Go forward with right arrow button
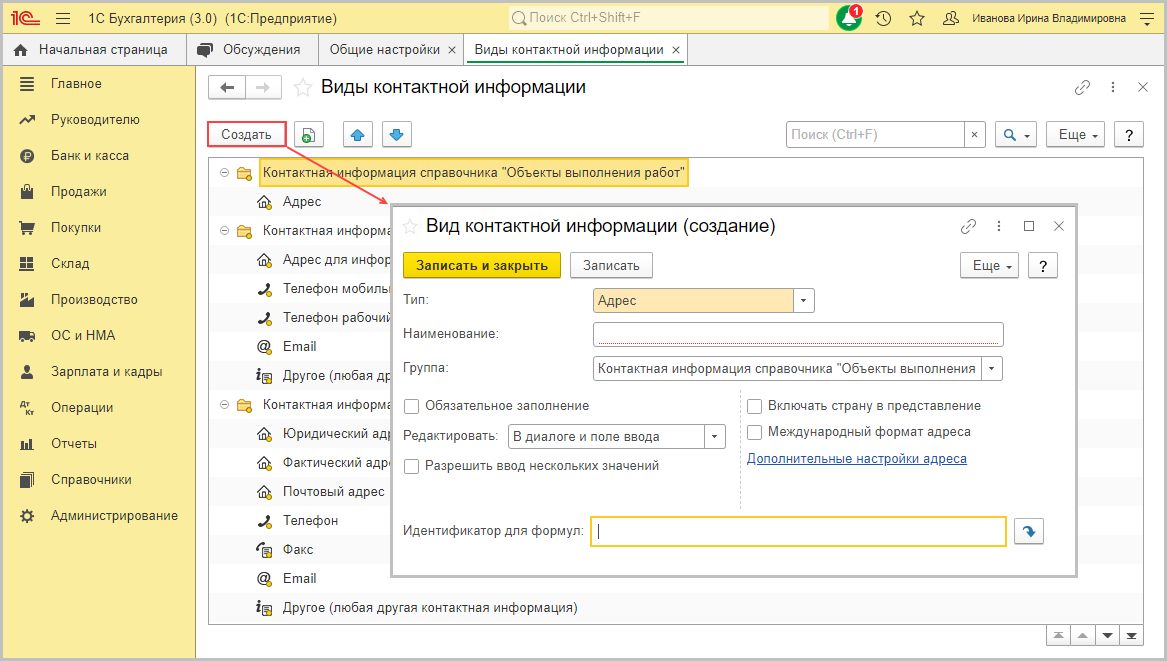 click(263, 88)
